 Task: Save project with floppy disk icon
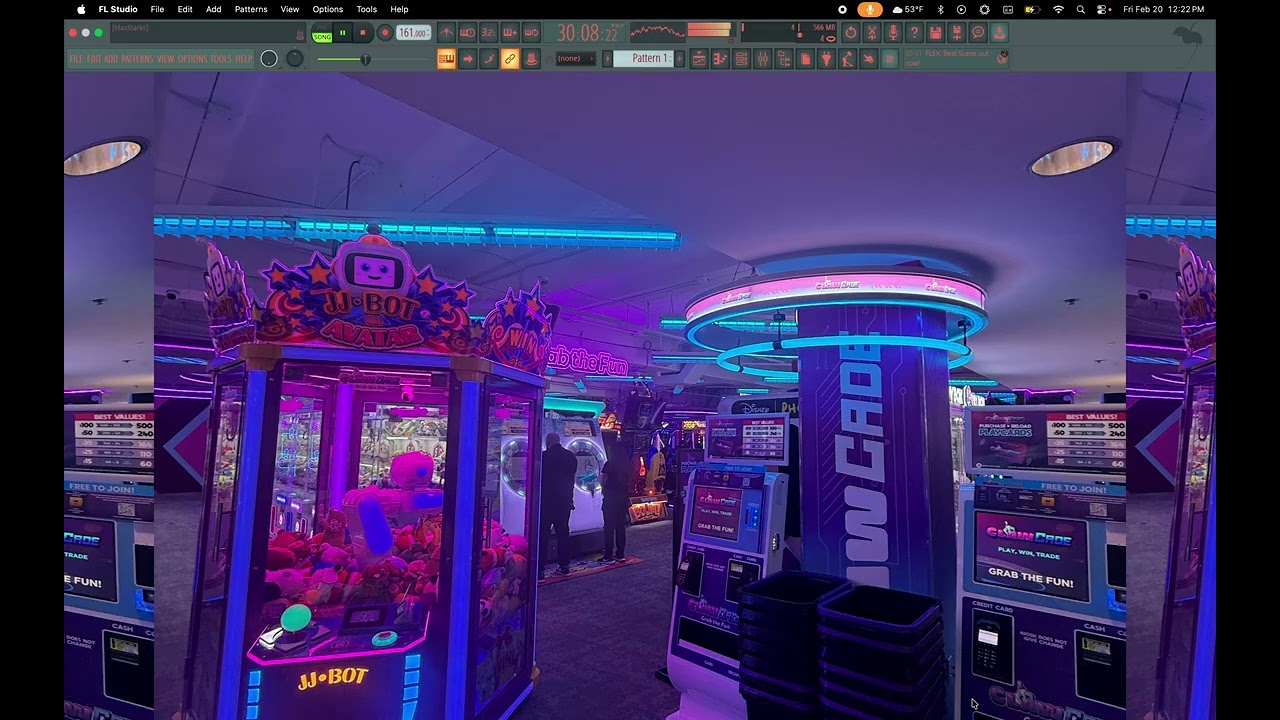coord(936,33)
